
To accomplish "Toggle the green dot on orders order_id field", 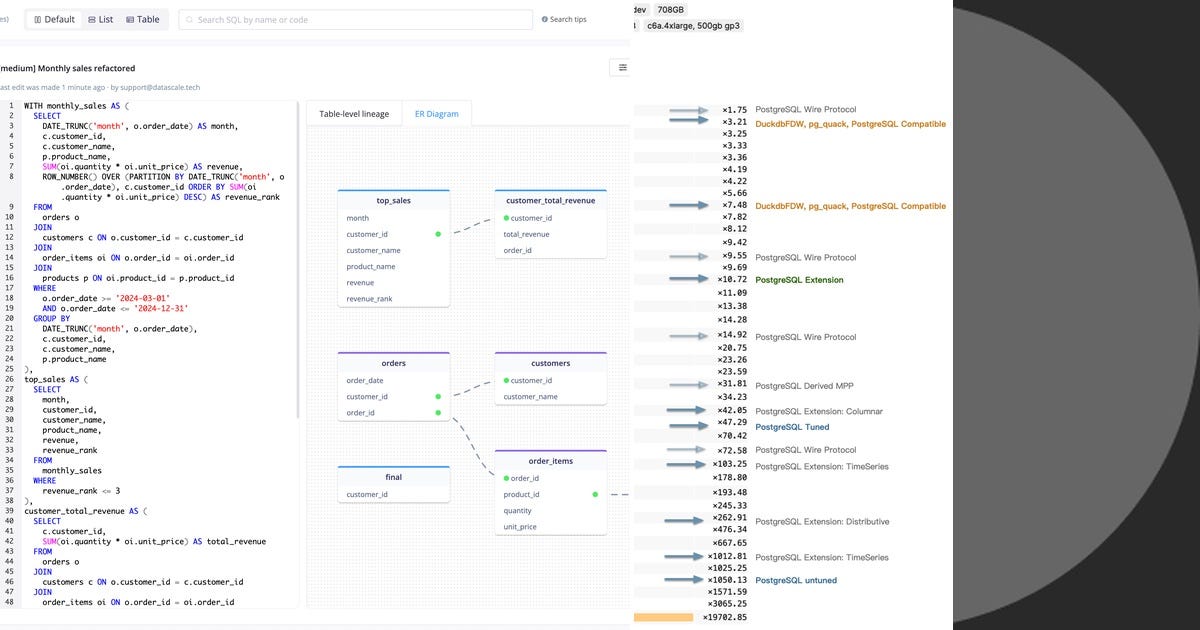I will coord(437,412).
